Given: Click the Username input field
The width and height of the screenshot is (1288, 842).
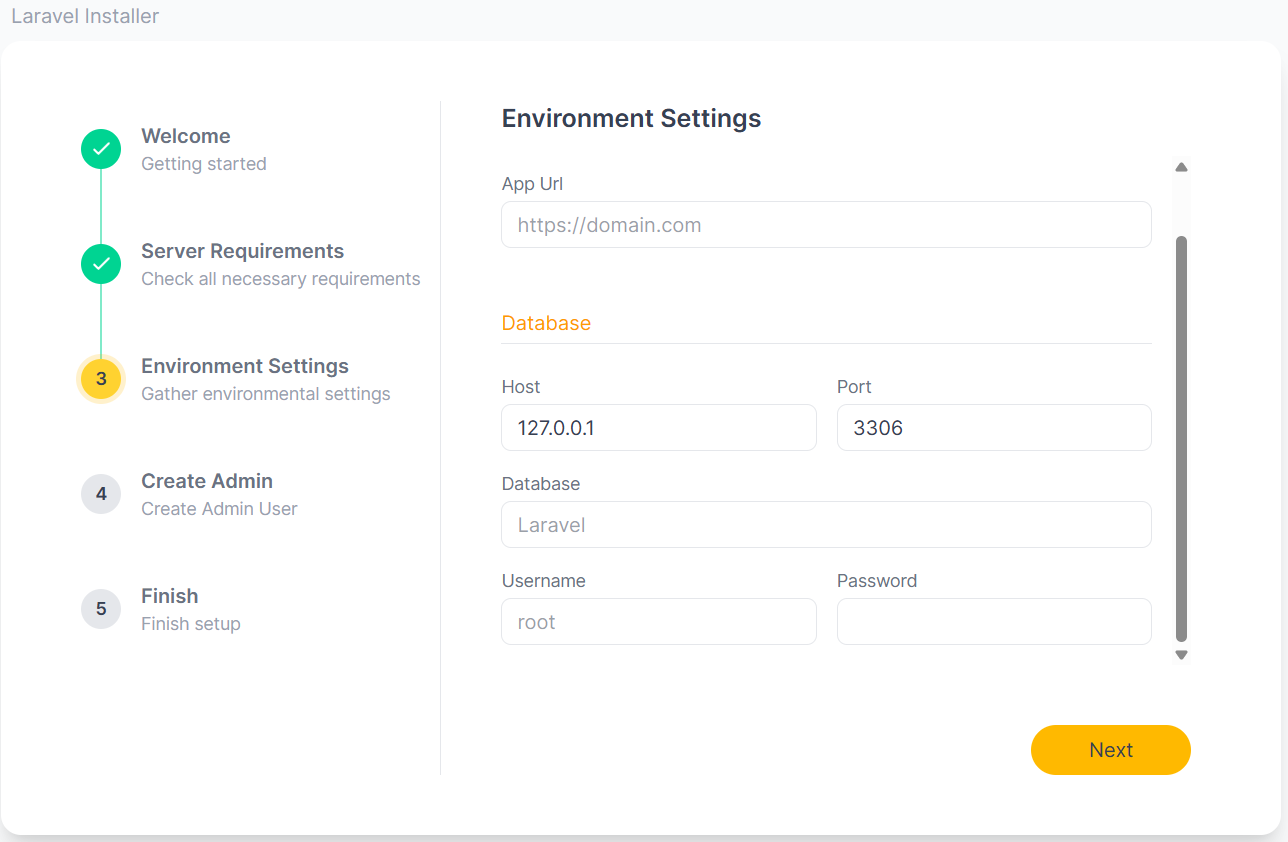Looking at the screenshot, I should point(658,622).
